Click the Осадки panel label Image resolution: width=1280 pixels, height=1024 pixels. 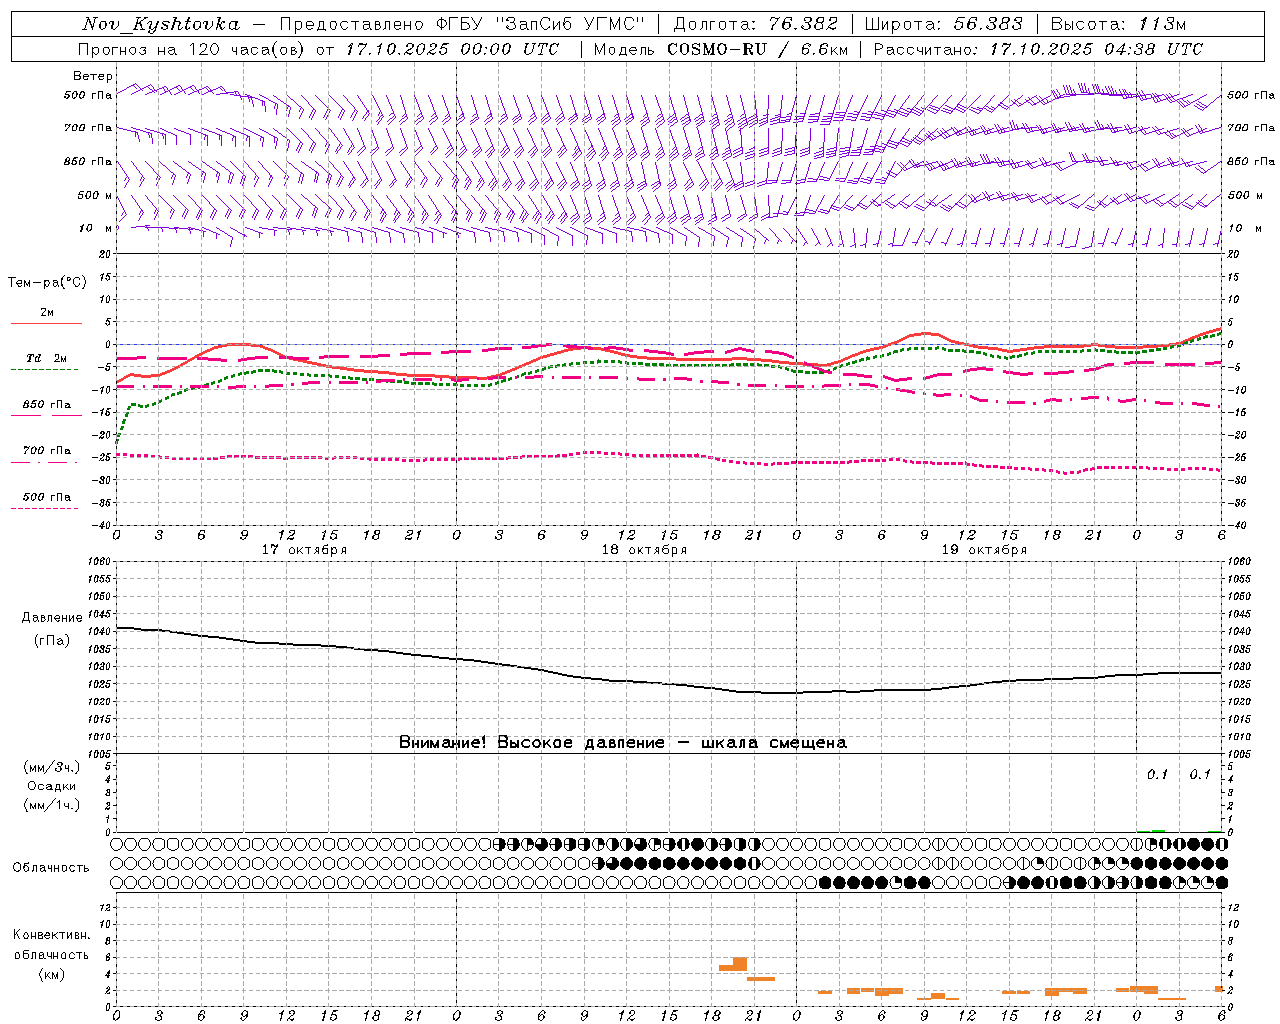click(x=52, y=786)
